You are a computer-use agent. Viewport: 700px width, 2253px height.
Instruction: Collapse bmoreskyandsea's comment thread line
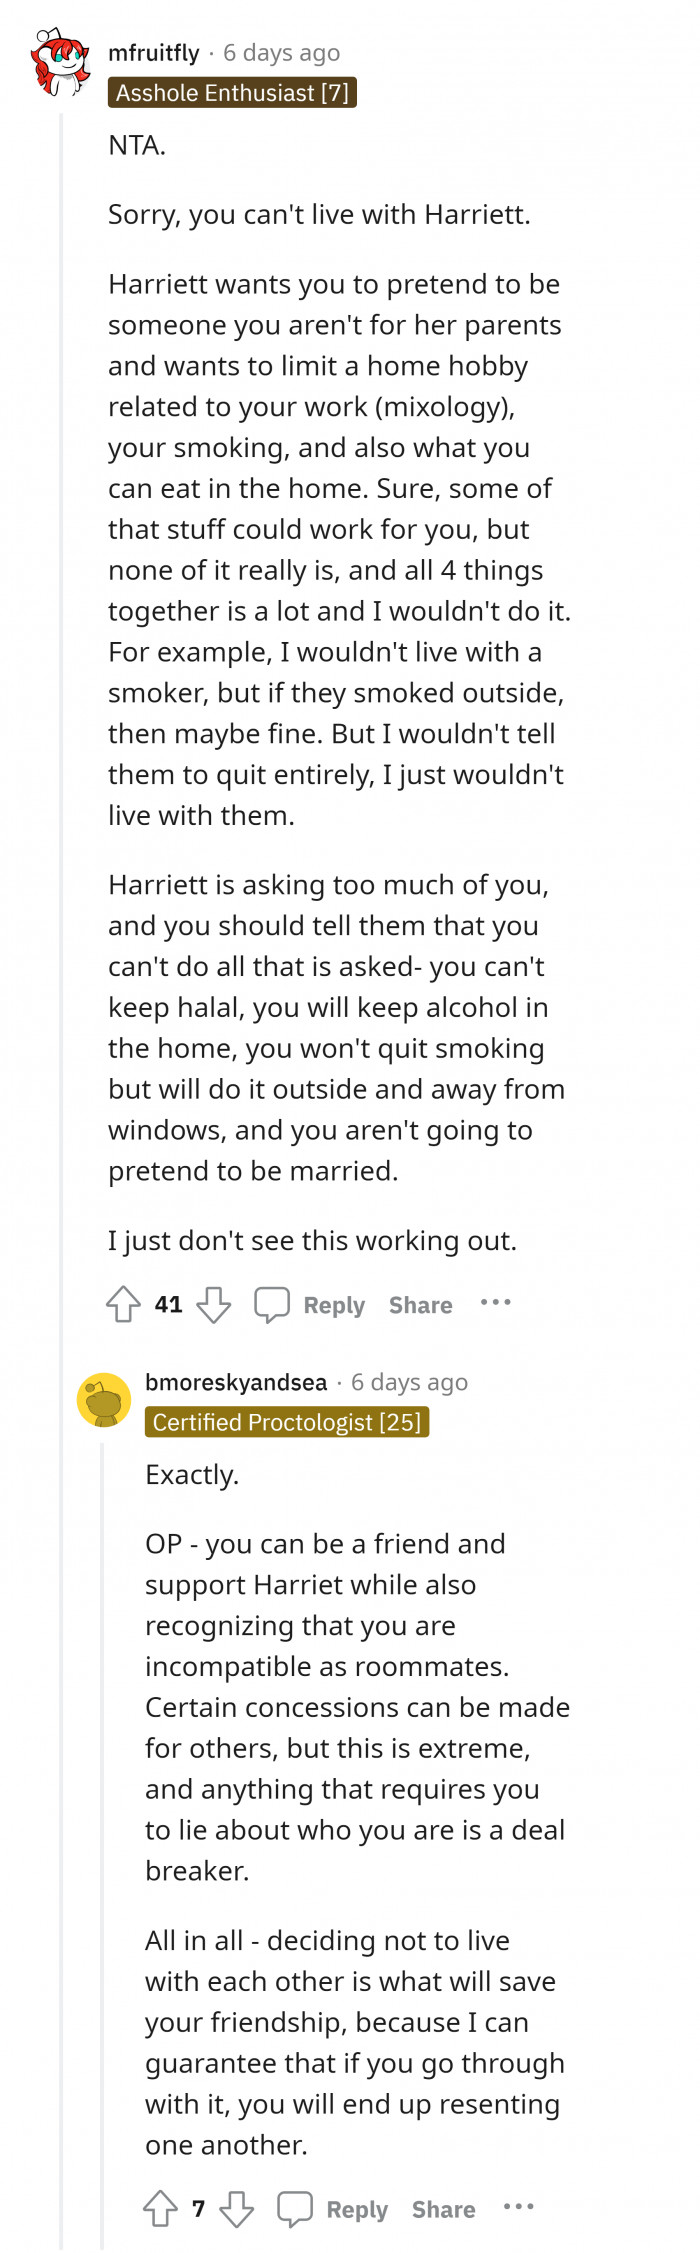[104, 1800]
